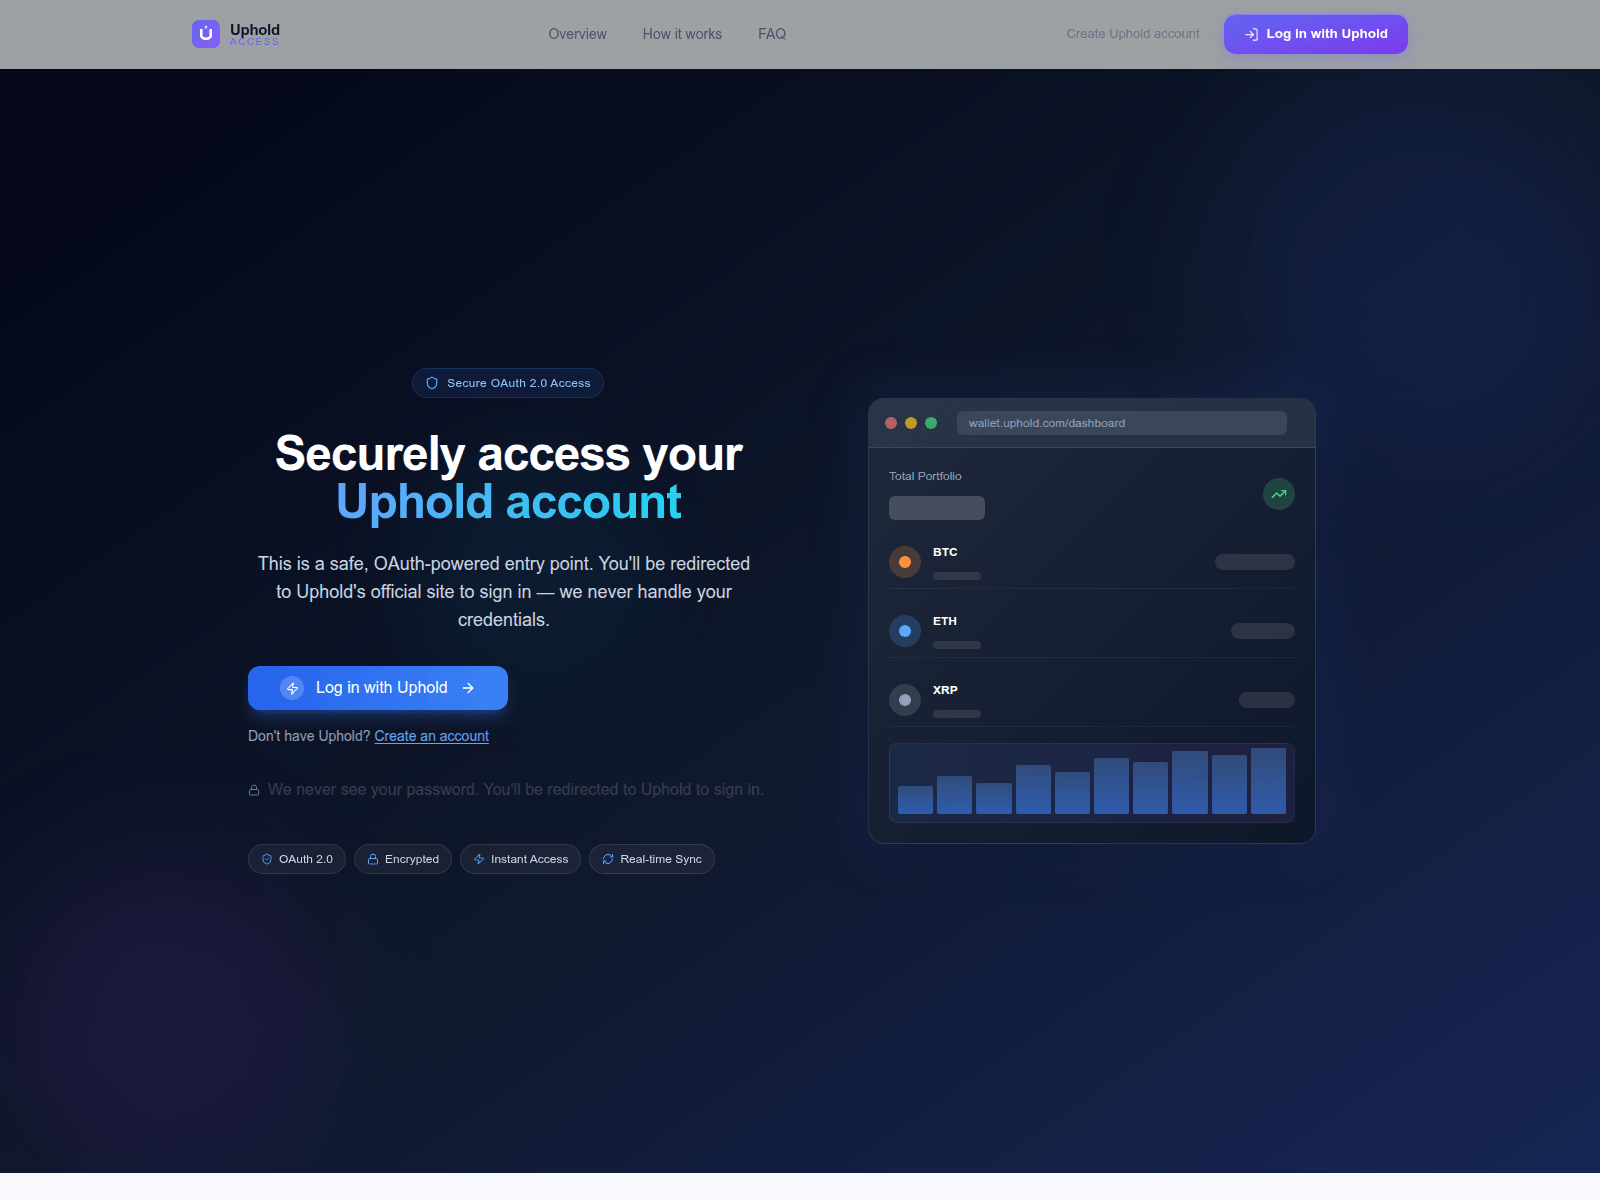Click the lightning bolt icon in hero button
This screenshot has width=1600, height=1200.
pos(292,688)
